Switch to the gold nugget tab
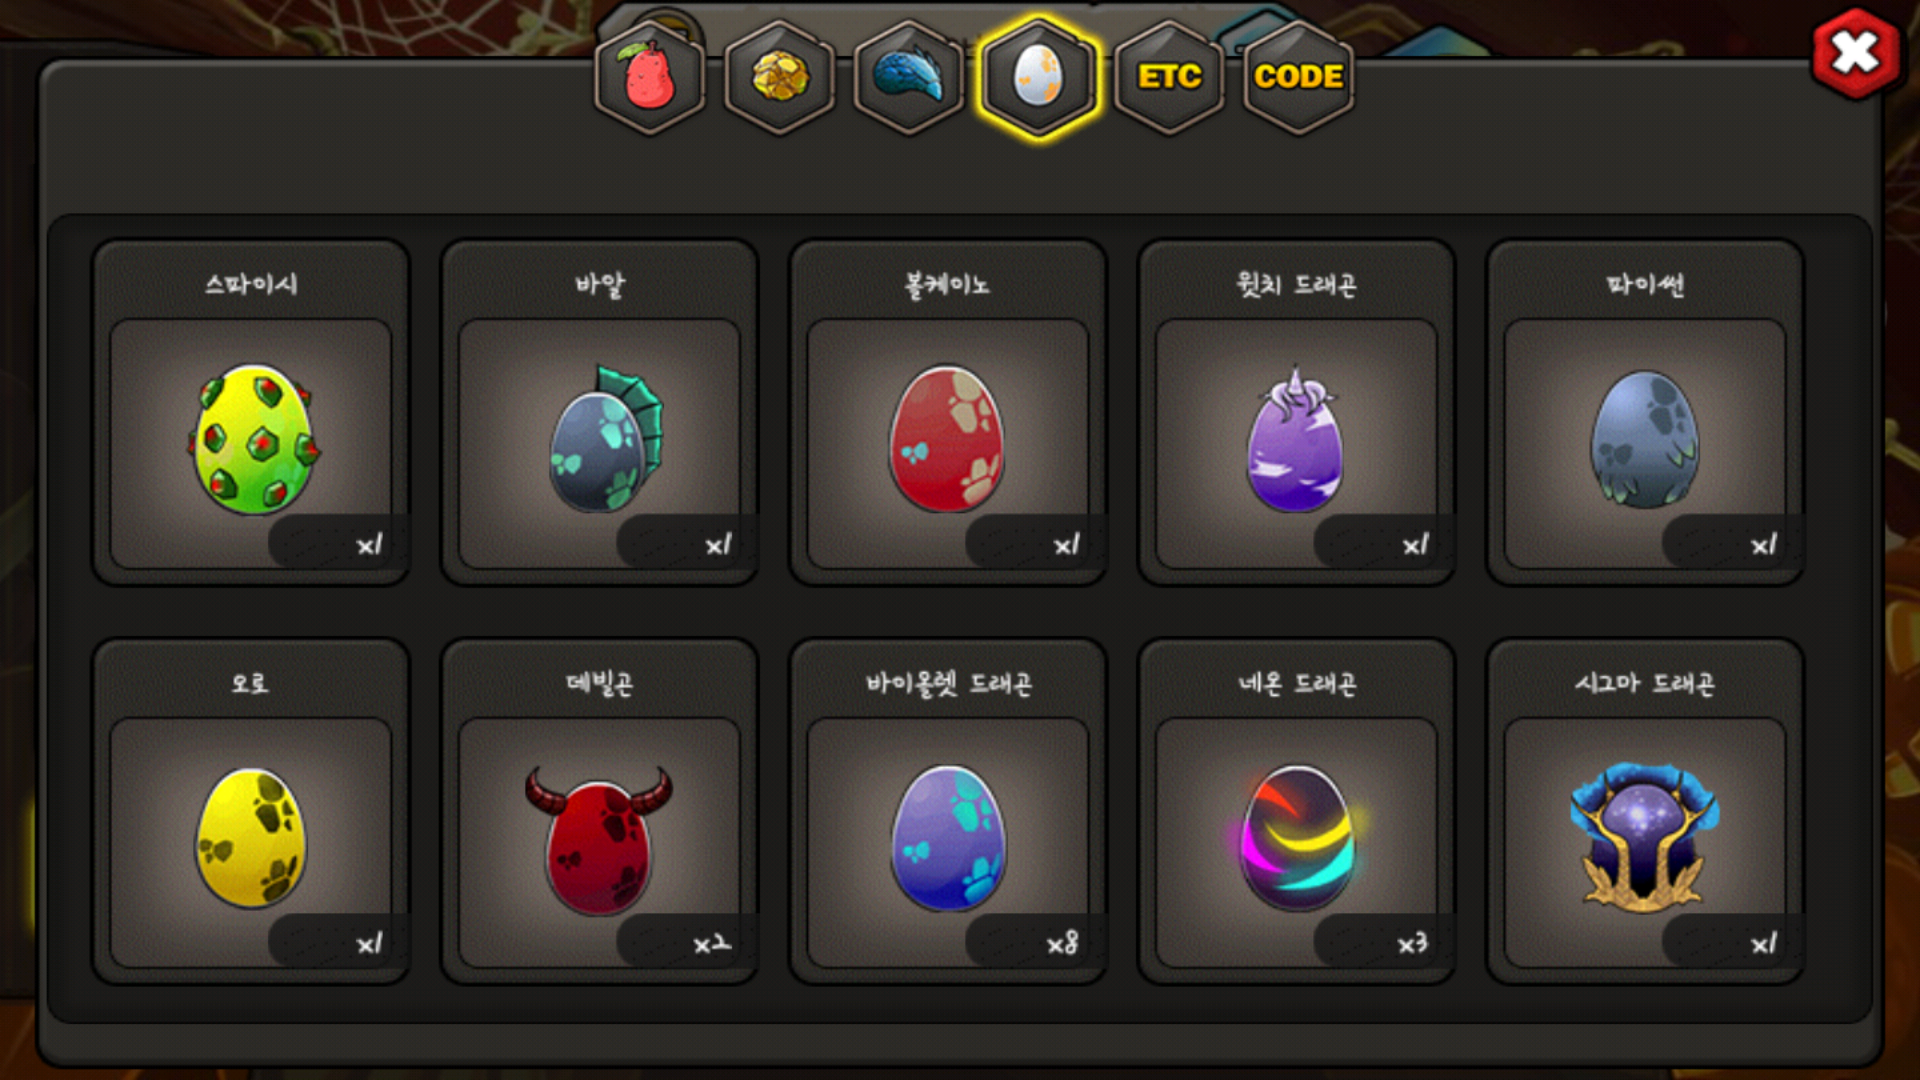The image size is (1920, 1080). coord(780,77)
